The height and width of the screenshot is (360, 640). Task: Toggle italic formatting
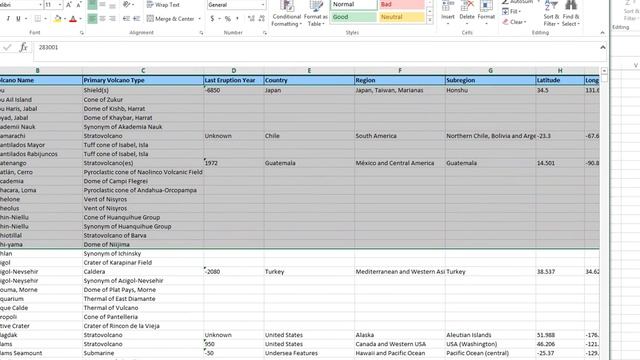(x=8, y=19)
